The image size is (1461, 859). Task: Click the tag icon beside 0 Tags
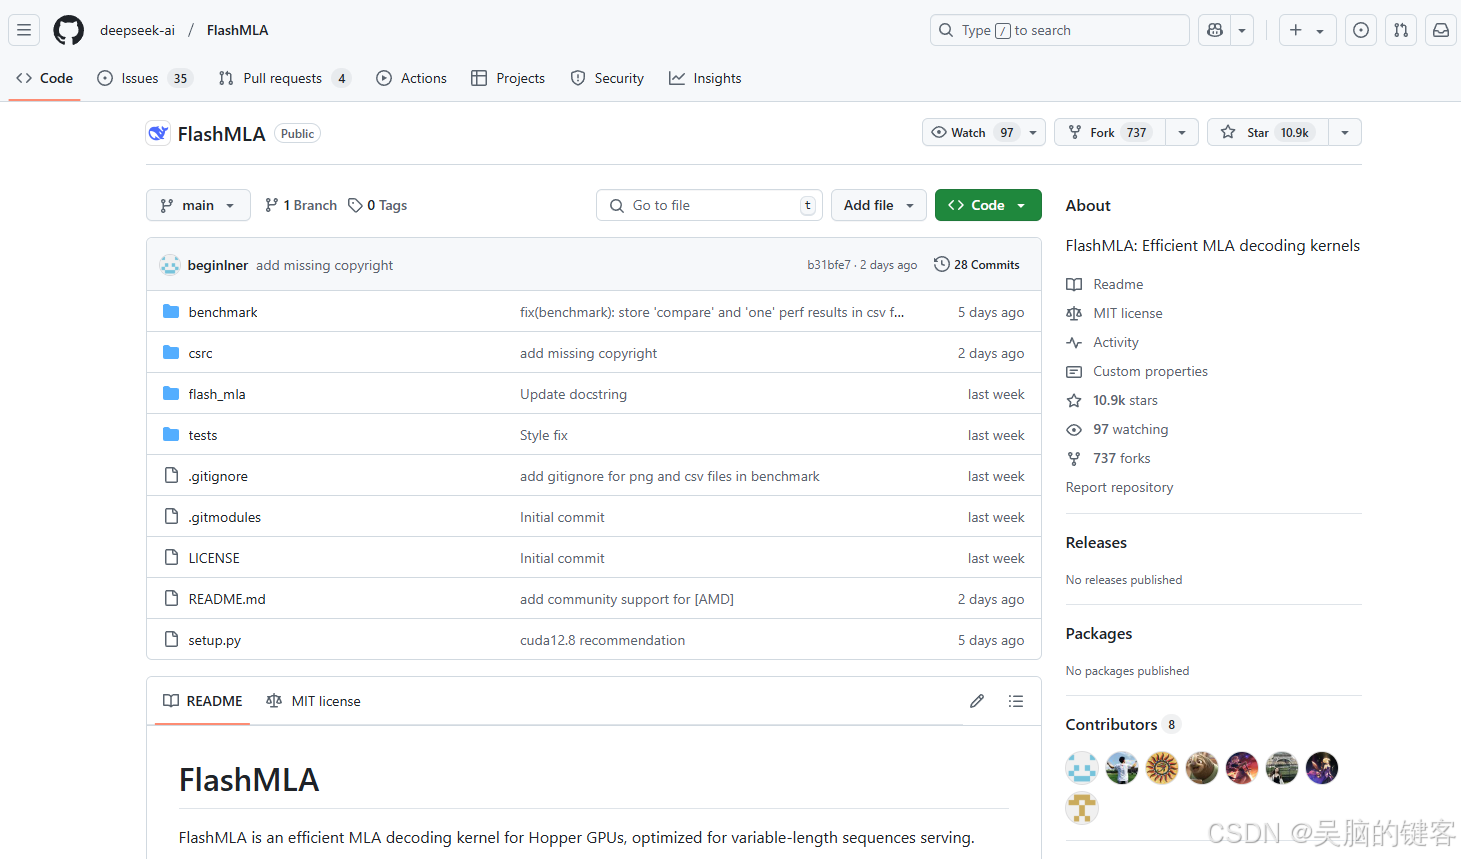click(x=355, y=205)
